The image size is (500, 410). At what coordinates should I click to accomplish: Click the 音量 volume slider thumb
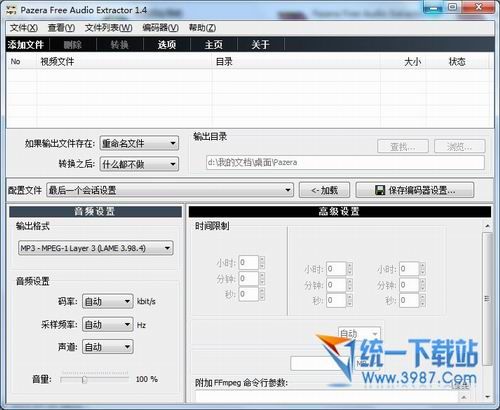(x=84, y=380)
